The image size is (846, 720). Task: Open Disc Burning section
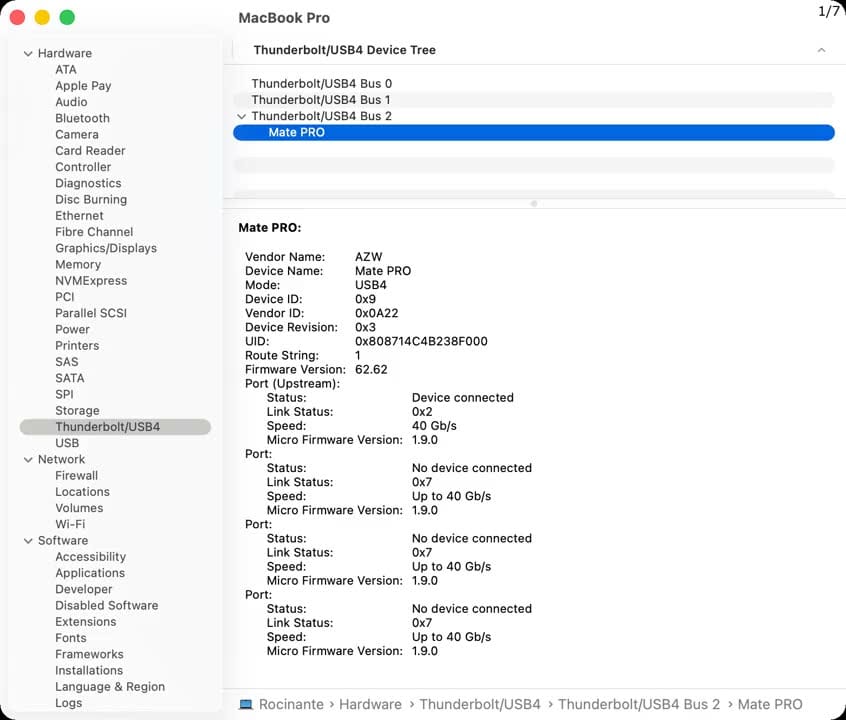tap(91, 199)
